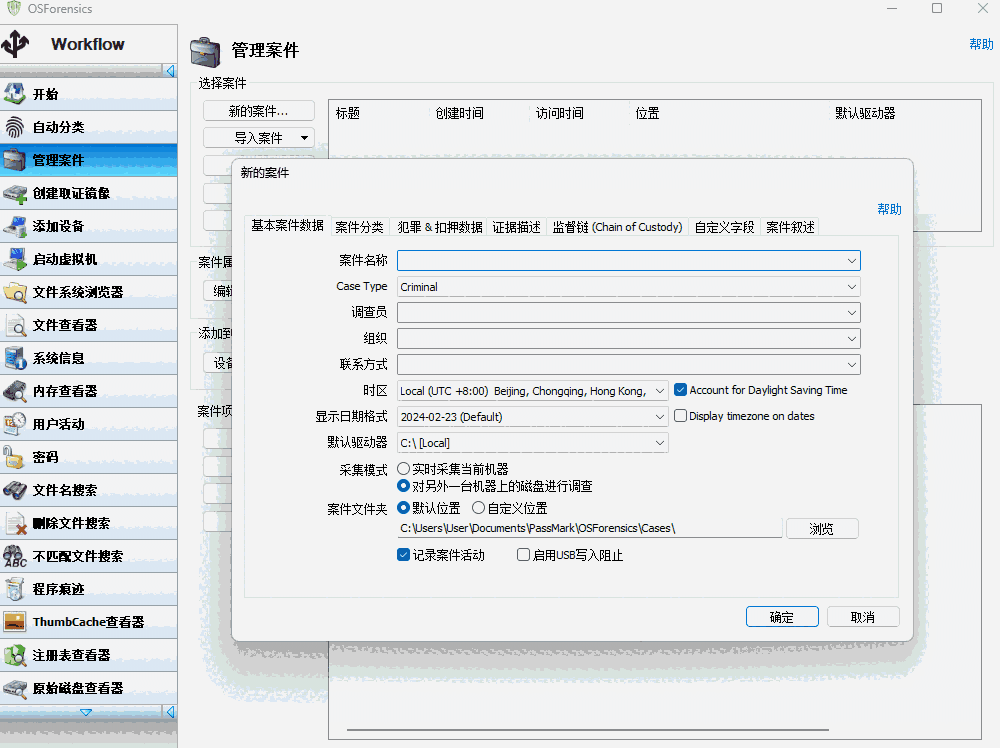This screenshot has width=1000, height=748.
Task: Open 添加设备 icon in Workflow sidebar
Action: pyautogui.click(x=15, y=226)
